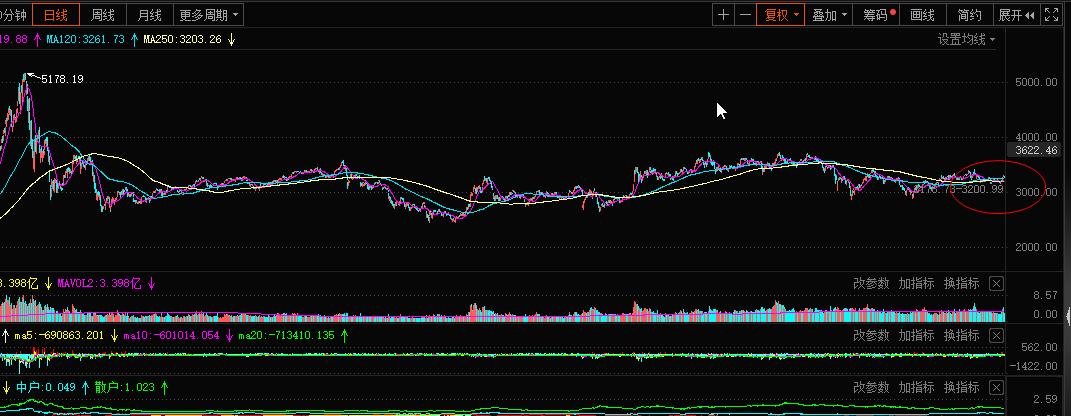Click the 4000.00 axis label

click(1036, 137)
